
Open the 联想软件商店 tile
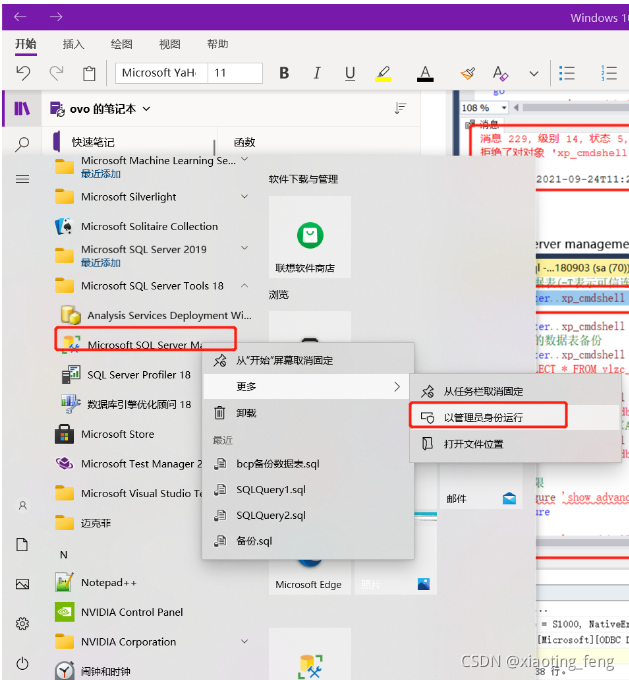pos(310,237)
